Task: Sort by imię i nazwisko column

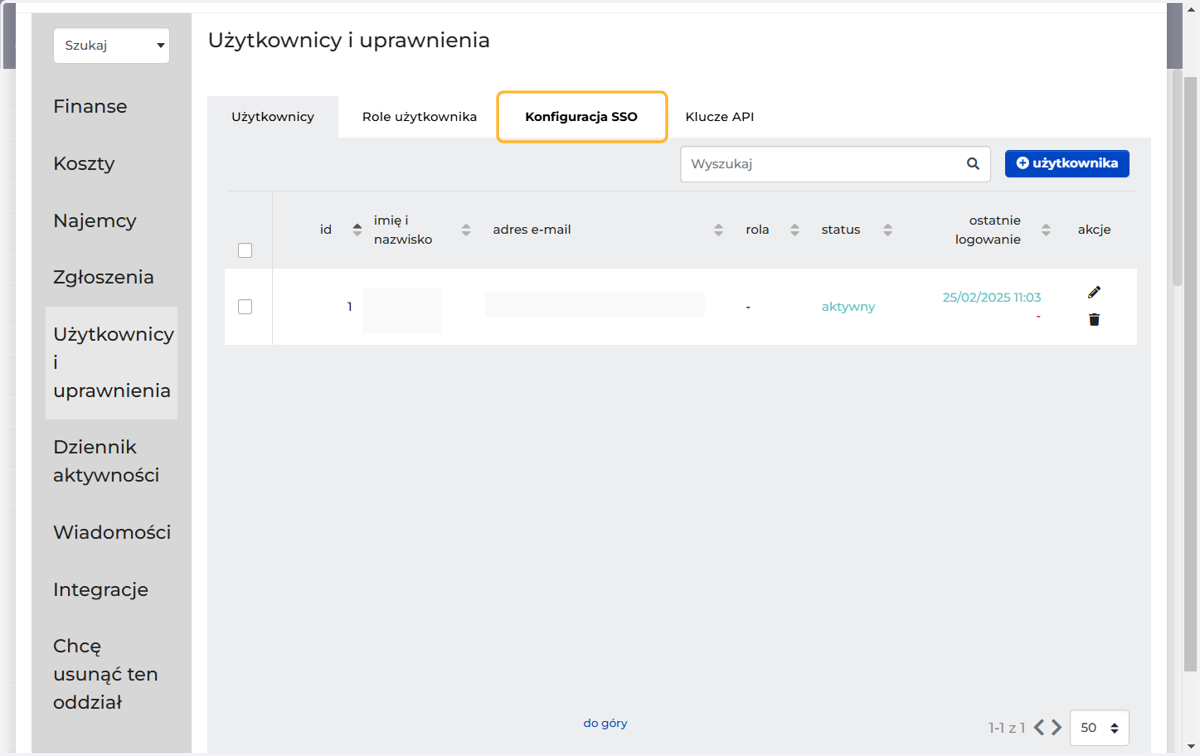Action: click(x=466, y=230)
